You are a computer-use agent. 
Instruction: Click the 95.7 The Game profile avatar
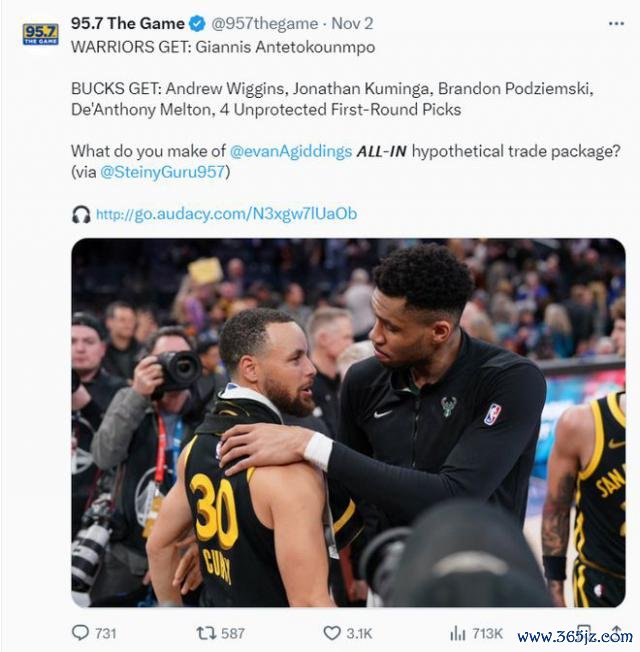point(40,34)
